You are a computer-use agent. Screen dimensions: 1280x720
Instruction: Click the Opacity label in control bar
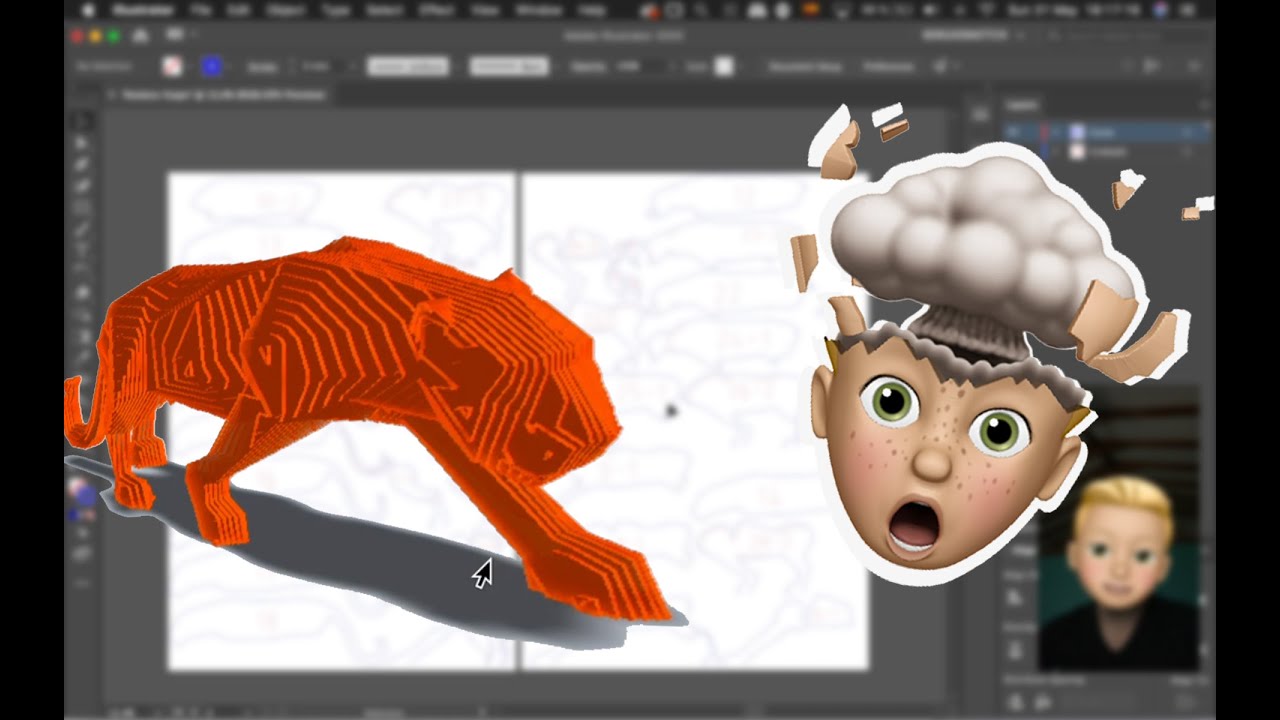[588, 67]
